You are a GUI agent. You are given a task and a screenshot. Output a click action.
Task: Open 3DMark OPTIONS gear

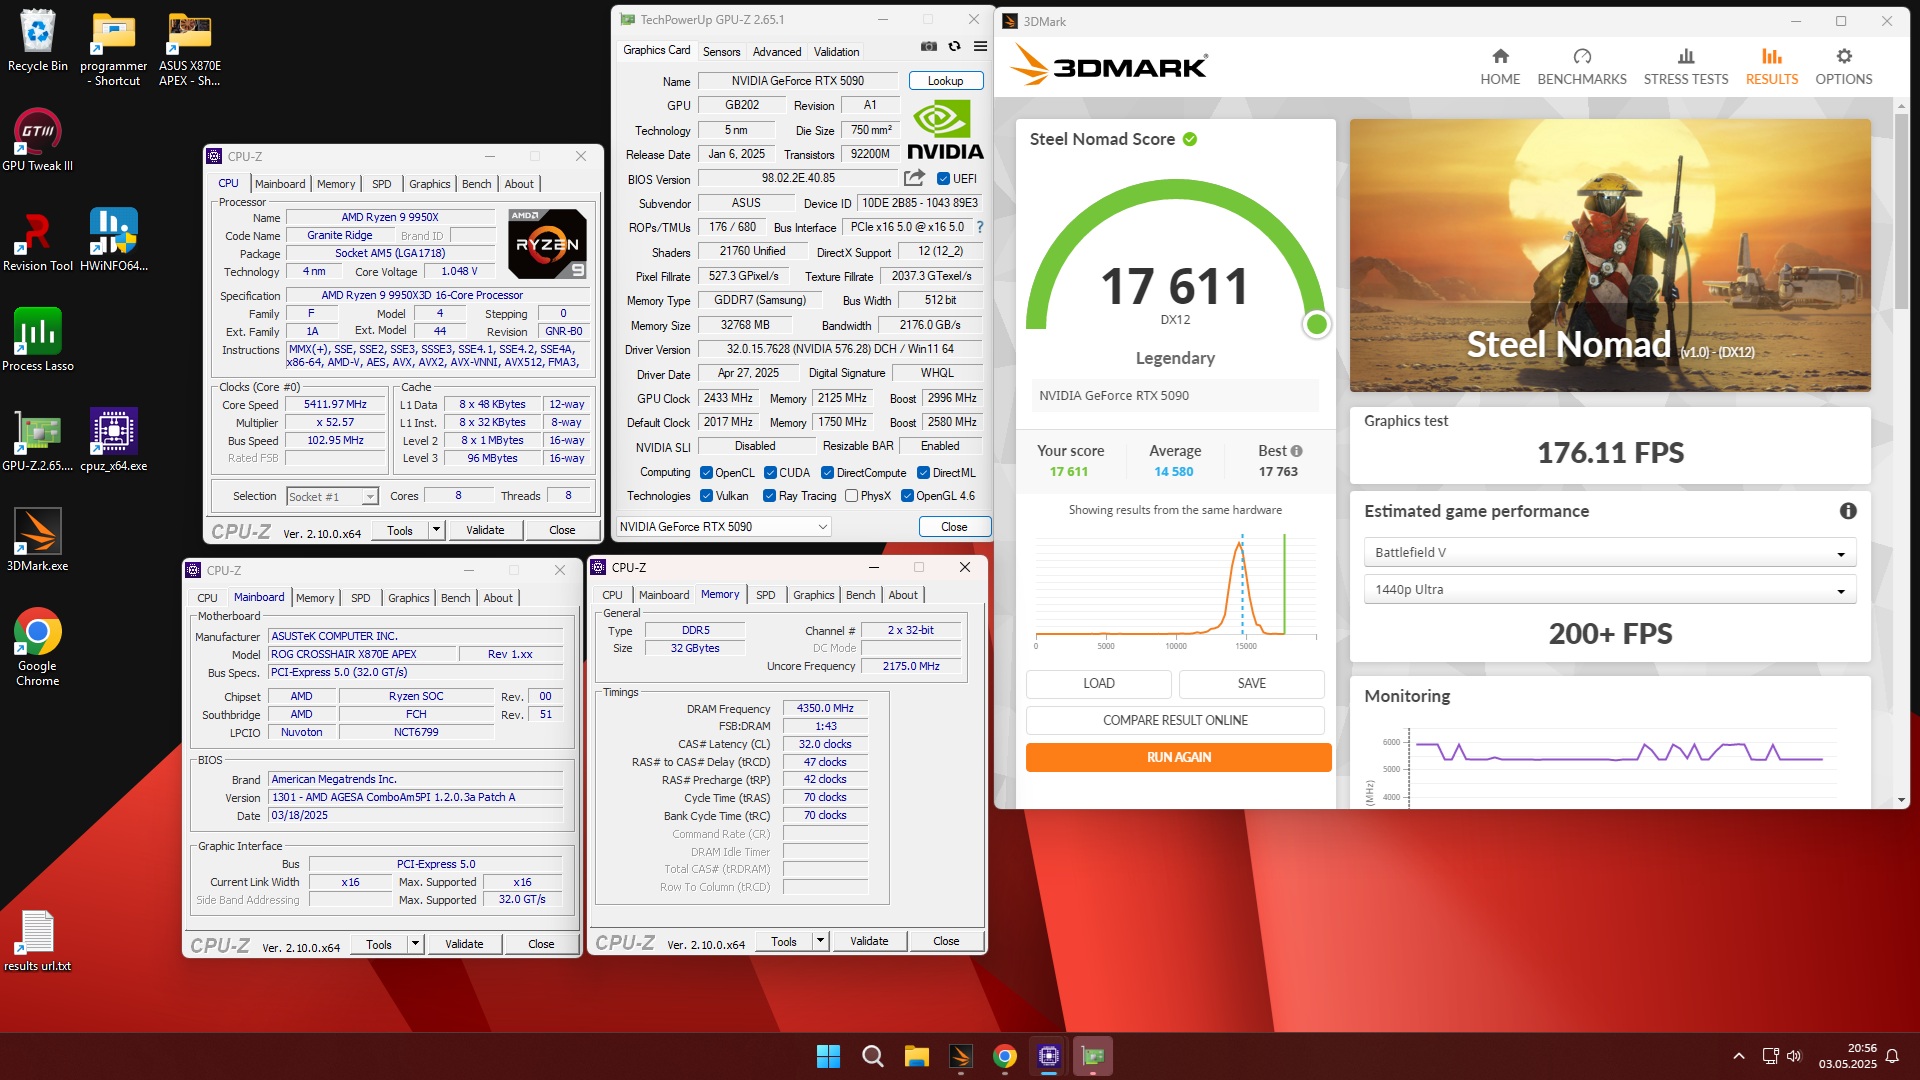(x=1844, y=67)
